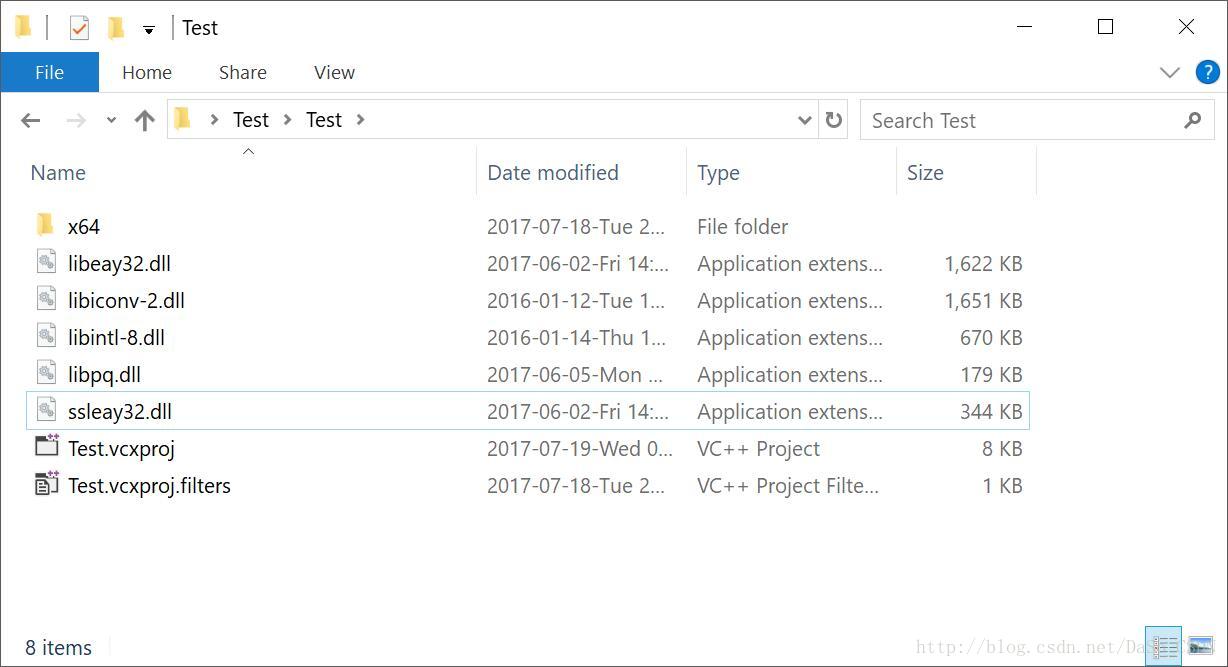Show recent locations dropdown arrow
Image resolution: width=1228 pixels, height=667 pixels.
[111, 120]
